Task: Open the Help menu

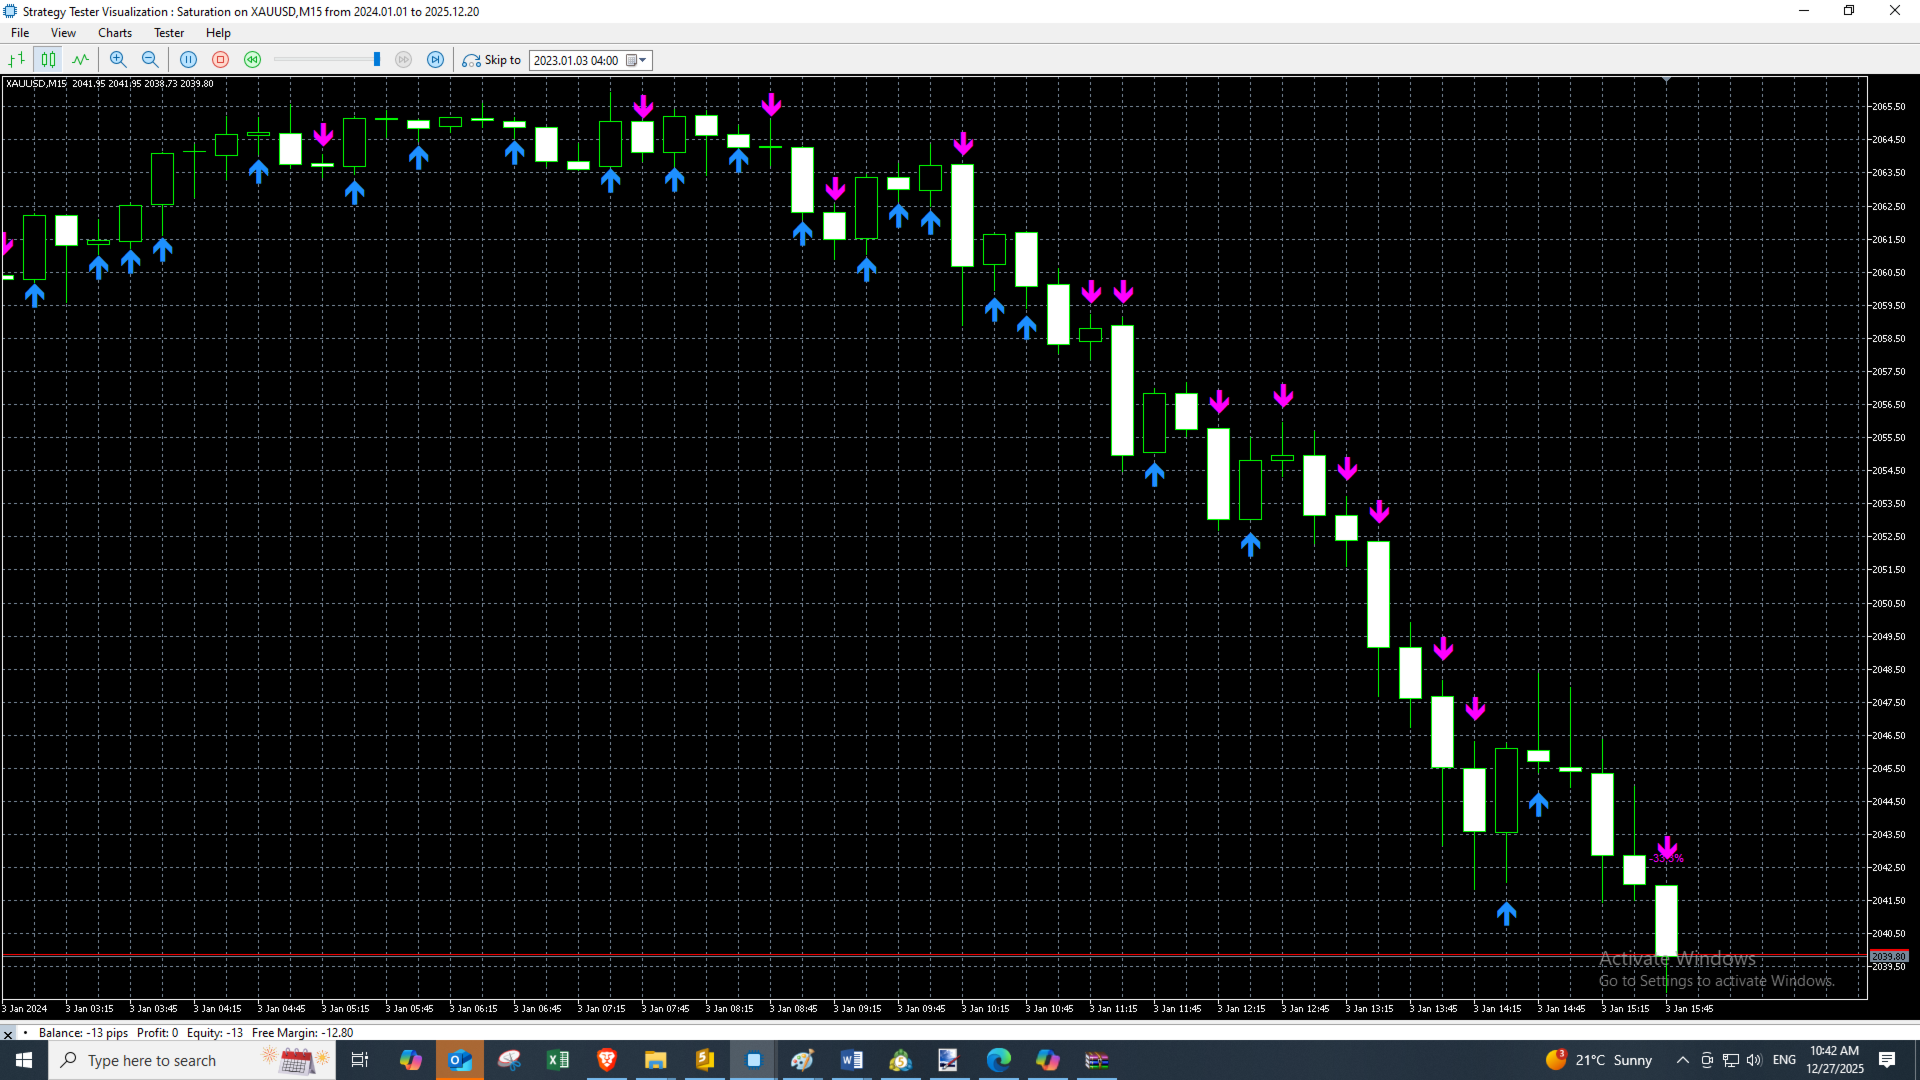Action: [218, 33]
